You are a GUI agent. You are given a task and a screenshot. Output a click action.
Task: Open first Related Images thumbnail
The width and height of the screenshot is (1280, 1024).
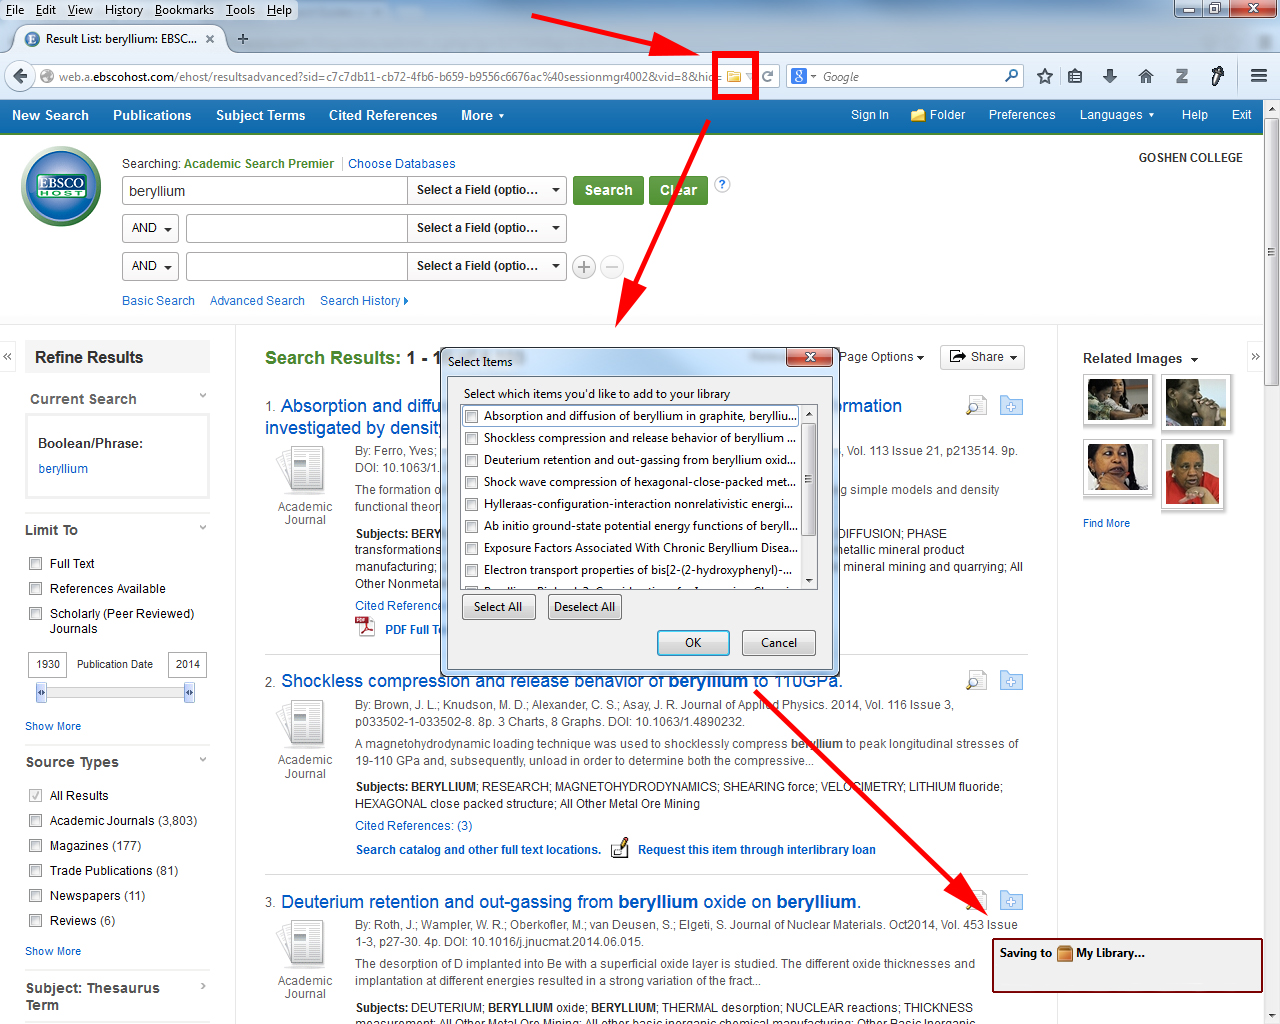[x=1118, y=400]
